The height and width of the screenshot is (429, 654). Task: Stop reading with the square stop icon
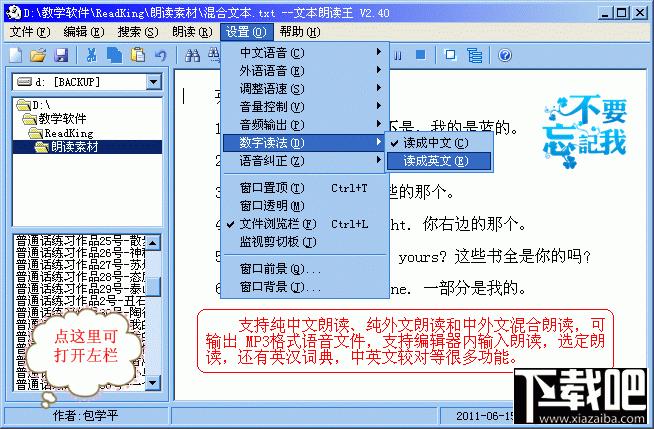coord(421,54)
